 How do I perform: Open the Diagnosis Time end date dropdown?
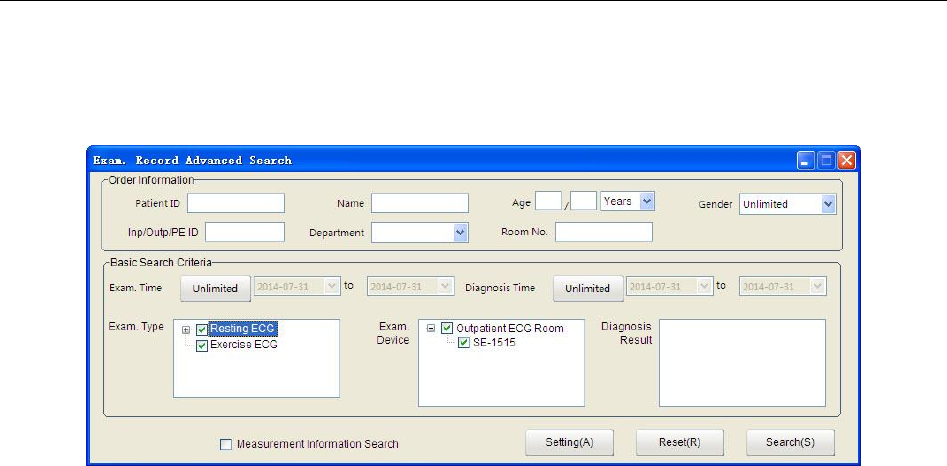tap(818, 287)
